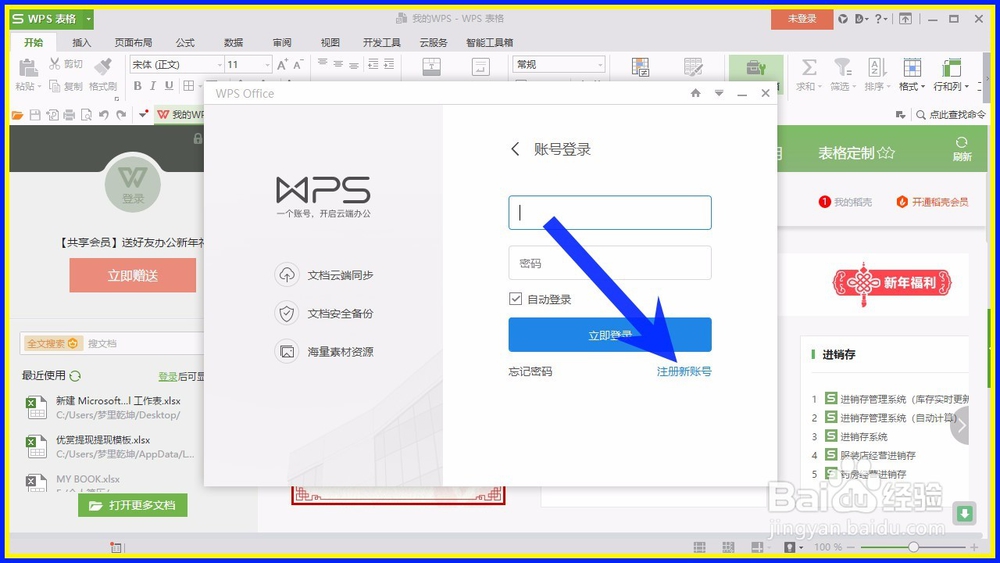This screenshot has width=1000, height=563.
Task: Toggle Bold formatting
Action: 137,85
